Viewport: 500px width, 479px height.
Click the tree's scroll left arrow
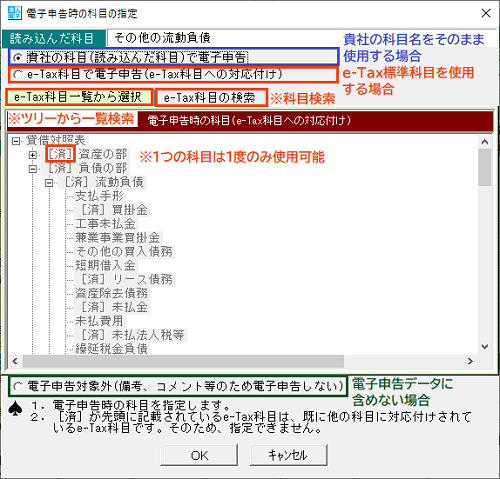click(x=15, y=361)
